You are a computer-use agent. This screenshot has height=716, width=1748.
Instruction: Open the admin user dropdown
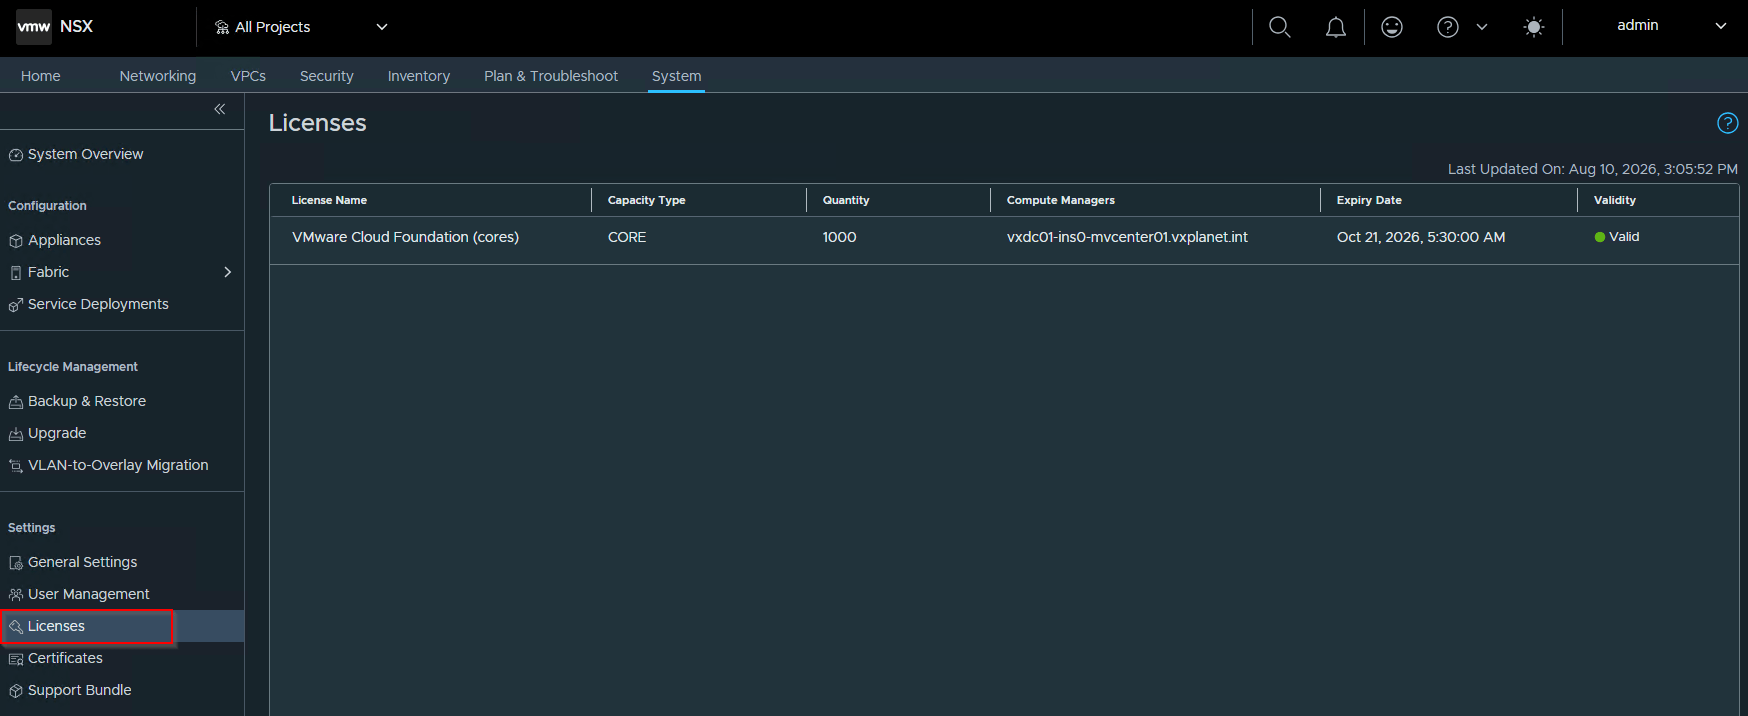(1671, 25)
